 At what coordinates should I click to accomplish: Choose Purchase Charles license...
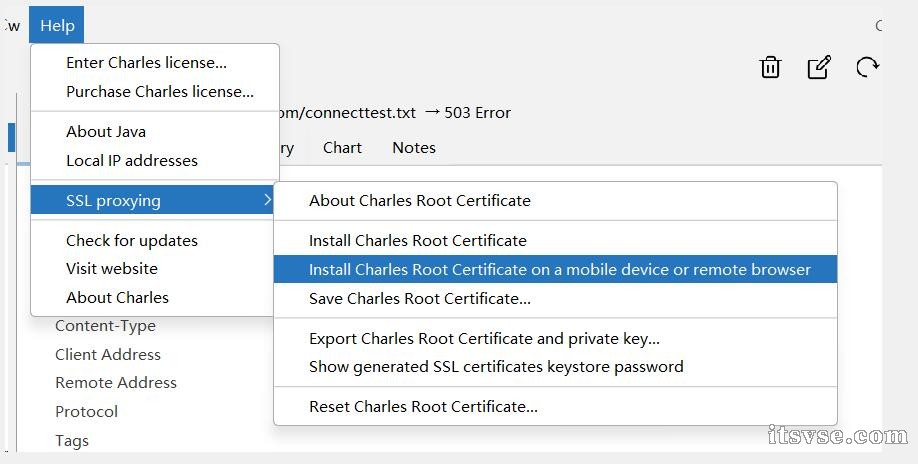(155, 92)
